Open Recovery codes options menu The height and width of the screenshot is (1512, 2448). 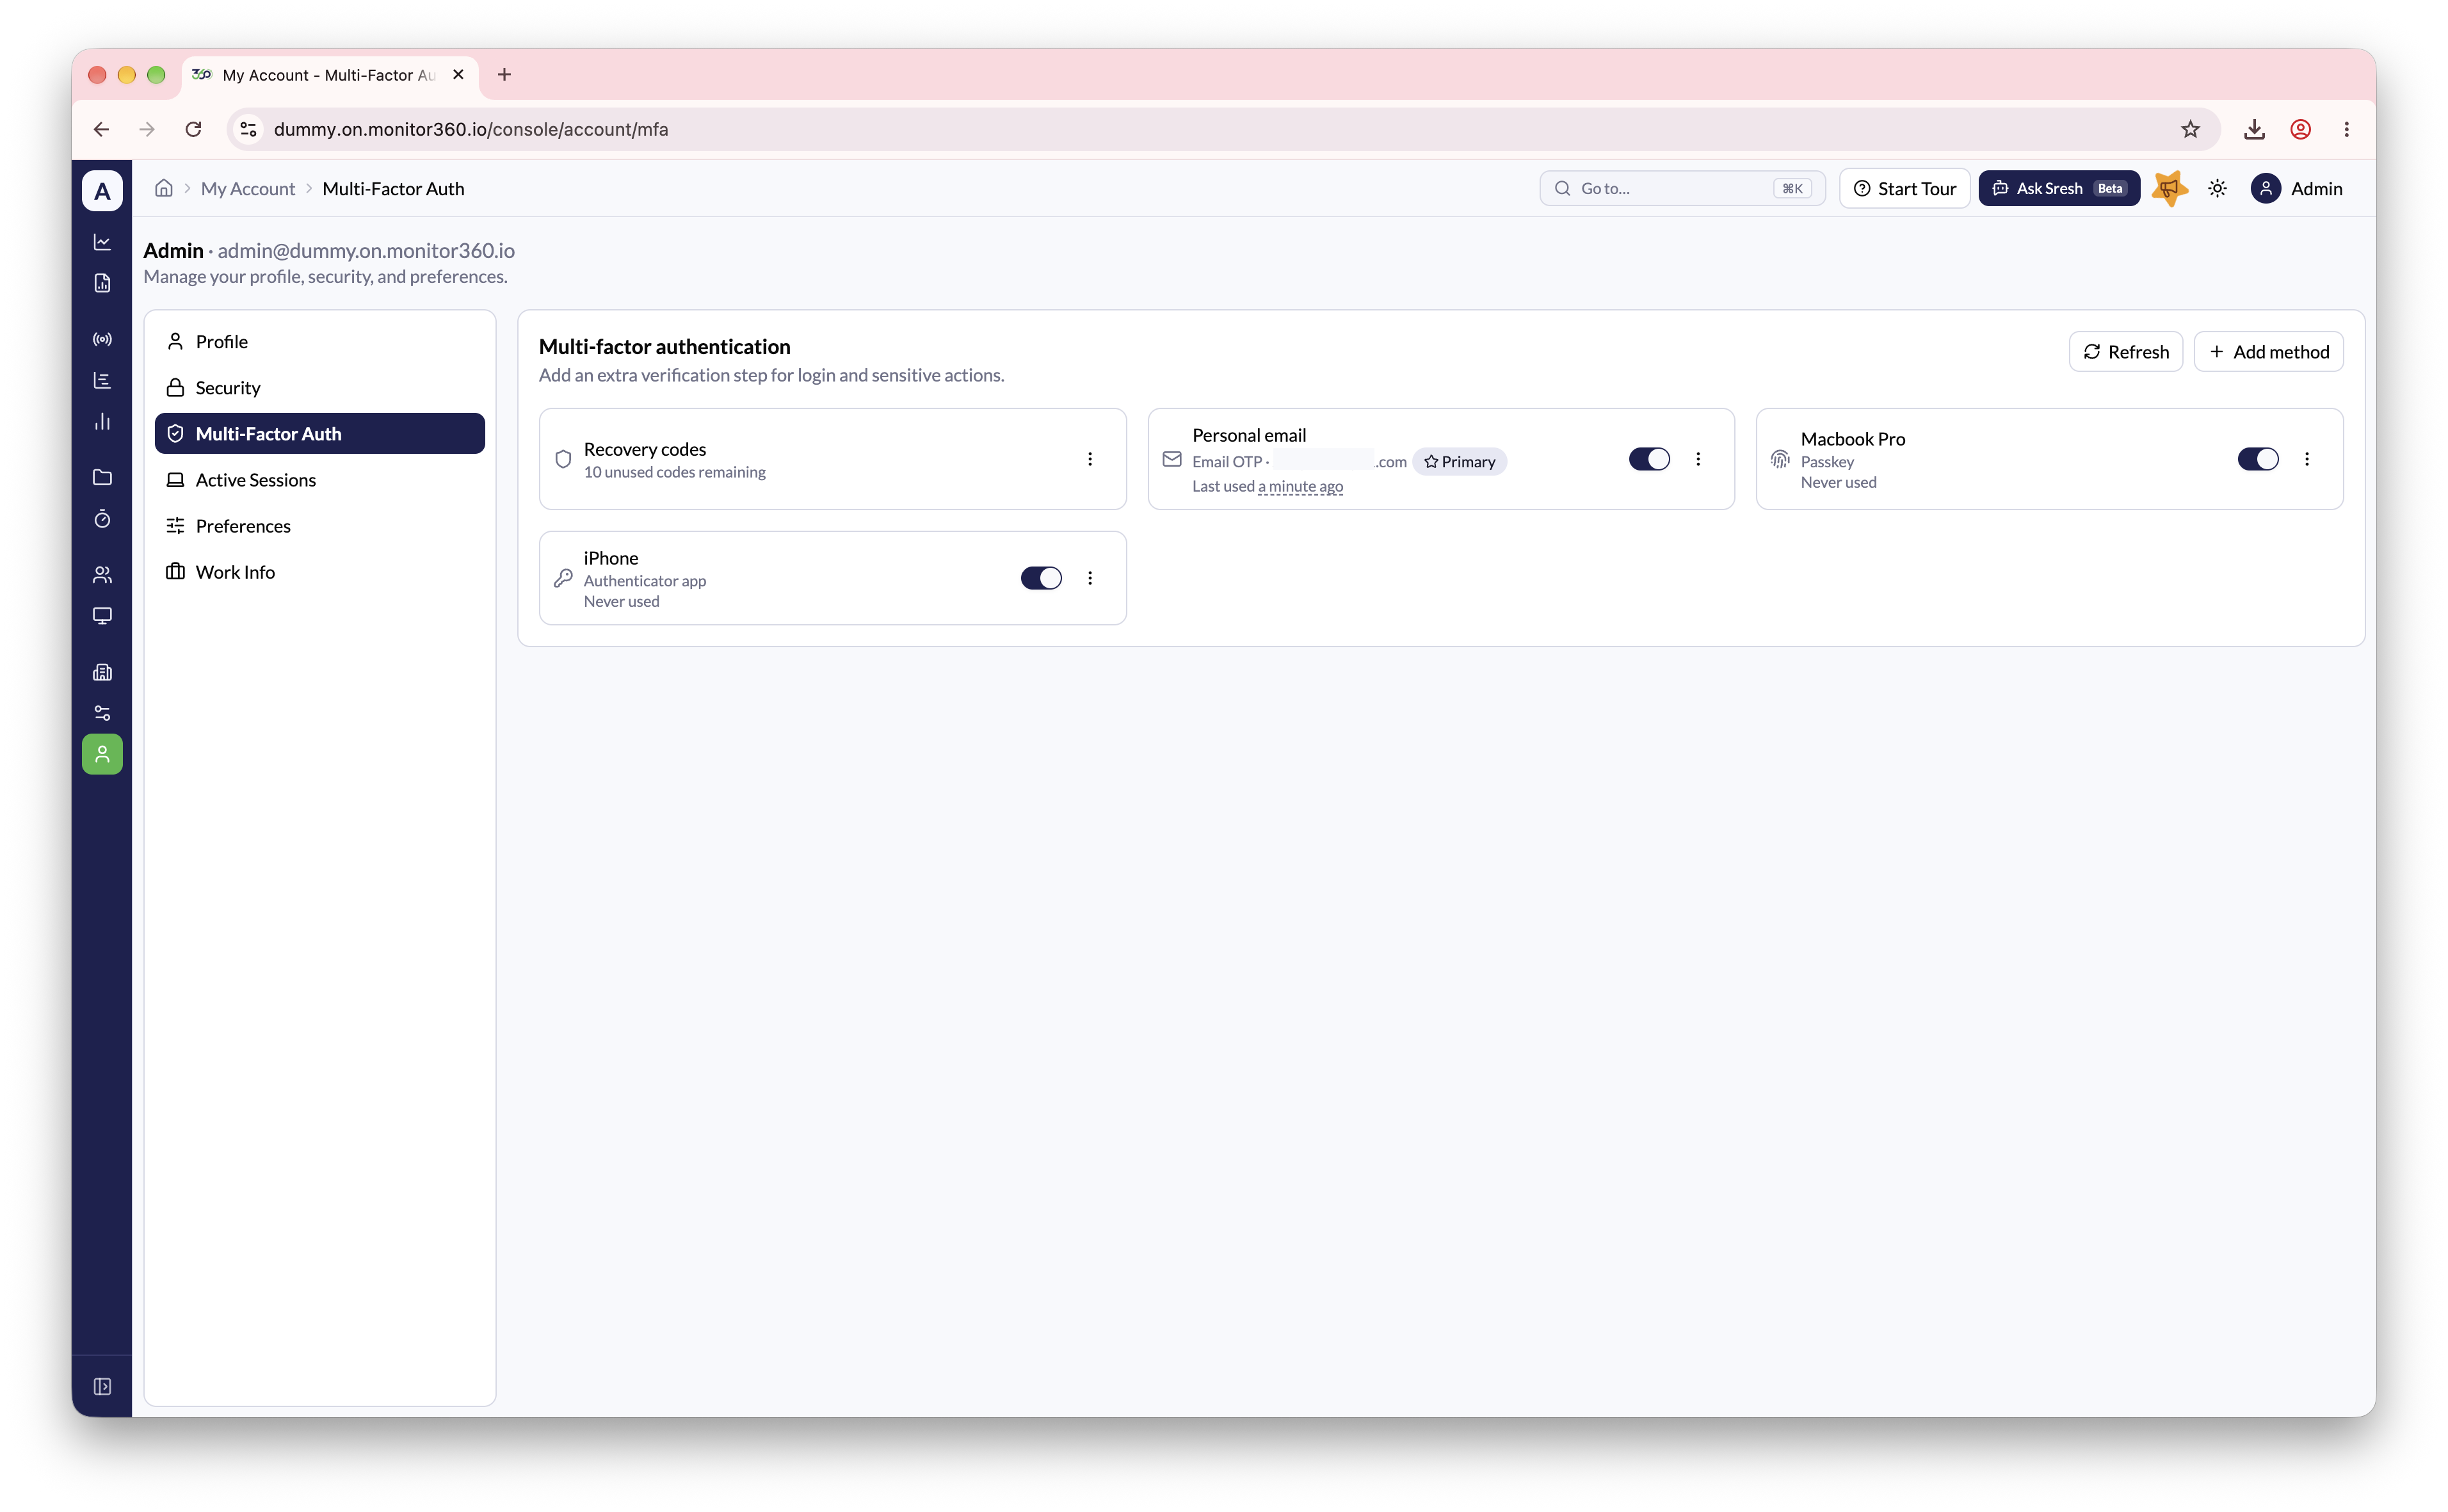pyautogui.click(x=1090, y=459)
